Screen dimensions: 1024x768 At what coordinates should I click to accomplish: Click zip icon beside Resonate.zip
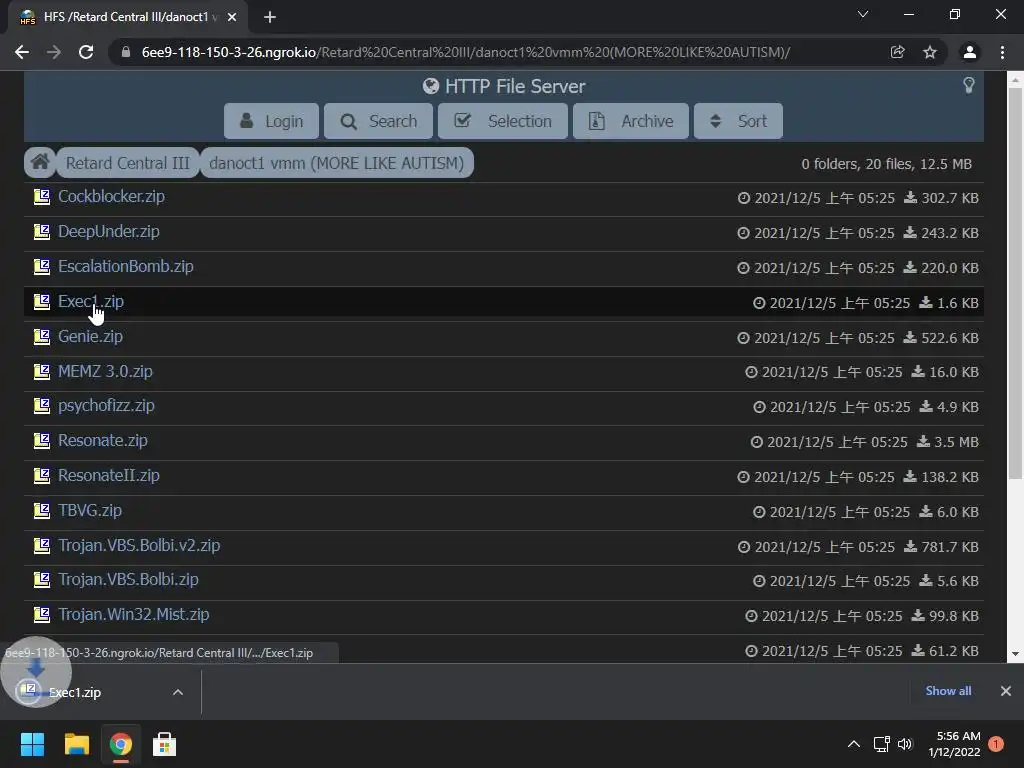click(42, 441)
